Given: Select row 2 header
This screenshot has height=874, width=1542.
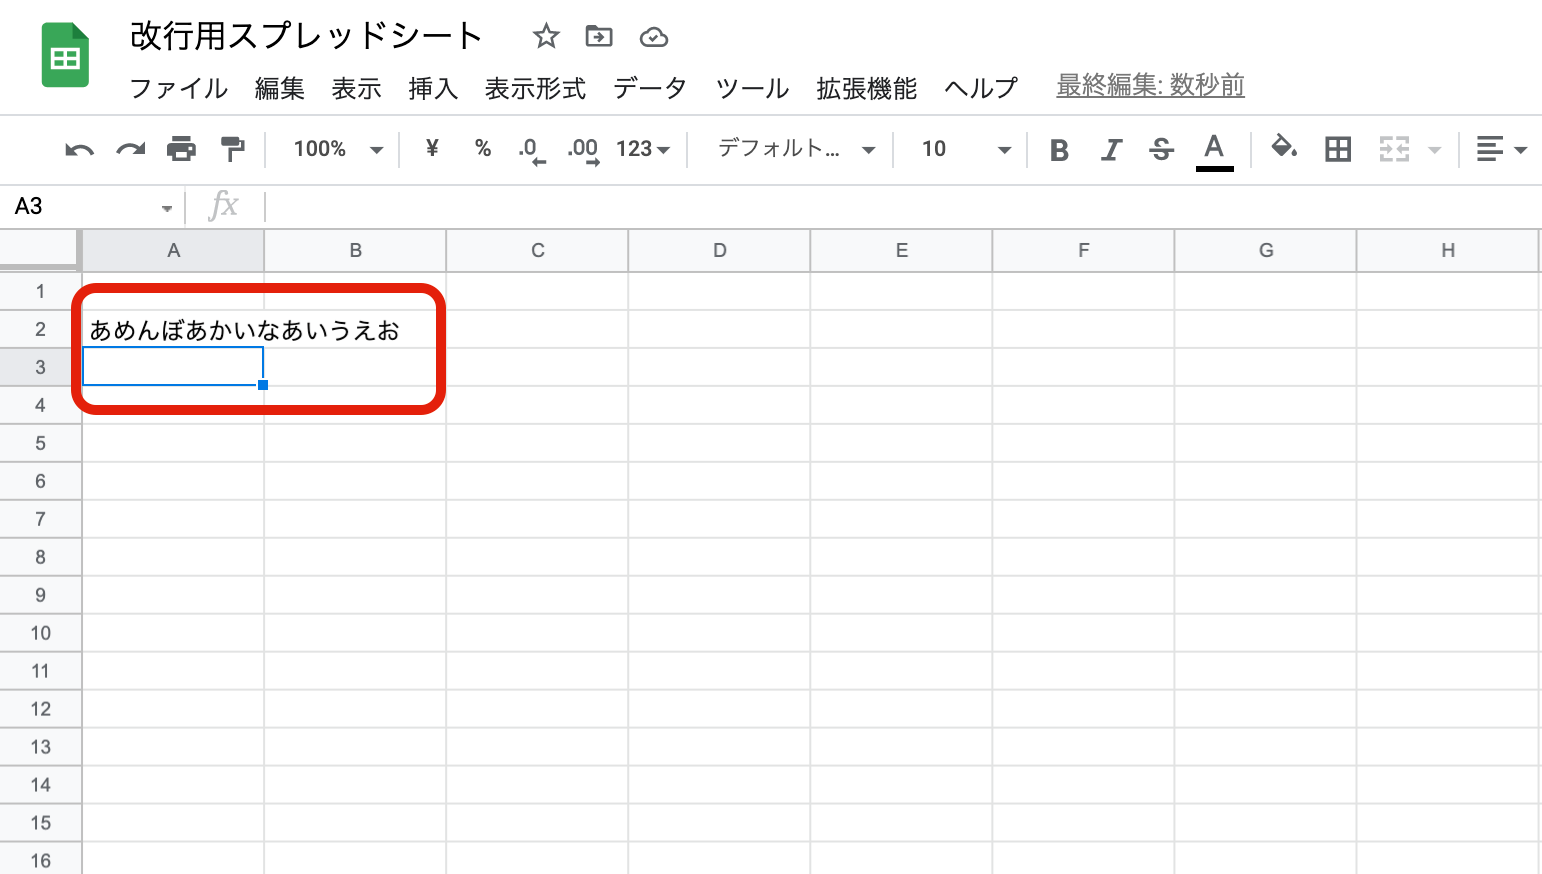Looking at the screenshot, I should tap(40, 329).
